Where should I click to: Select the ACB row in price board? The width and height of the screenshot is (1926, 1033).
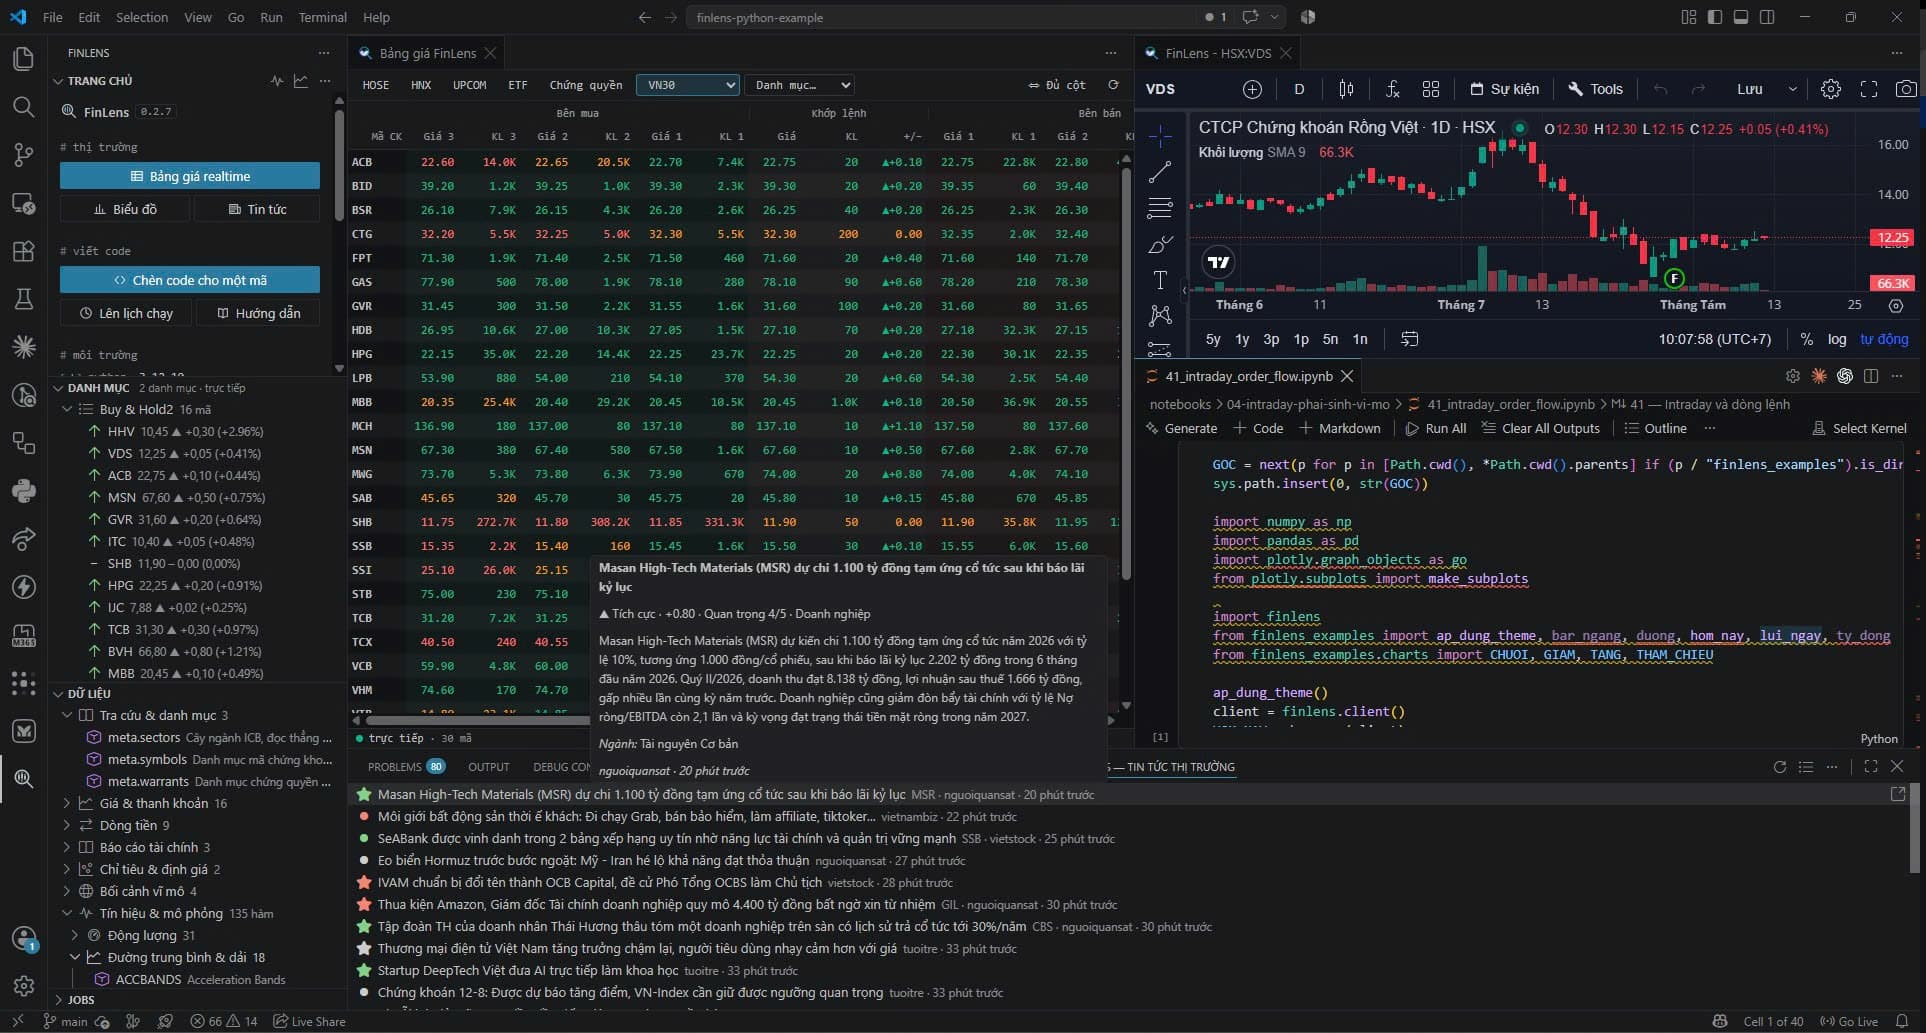[735, 162]
